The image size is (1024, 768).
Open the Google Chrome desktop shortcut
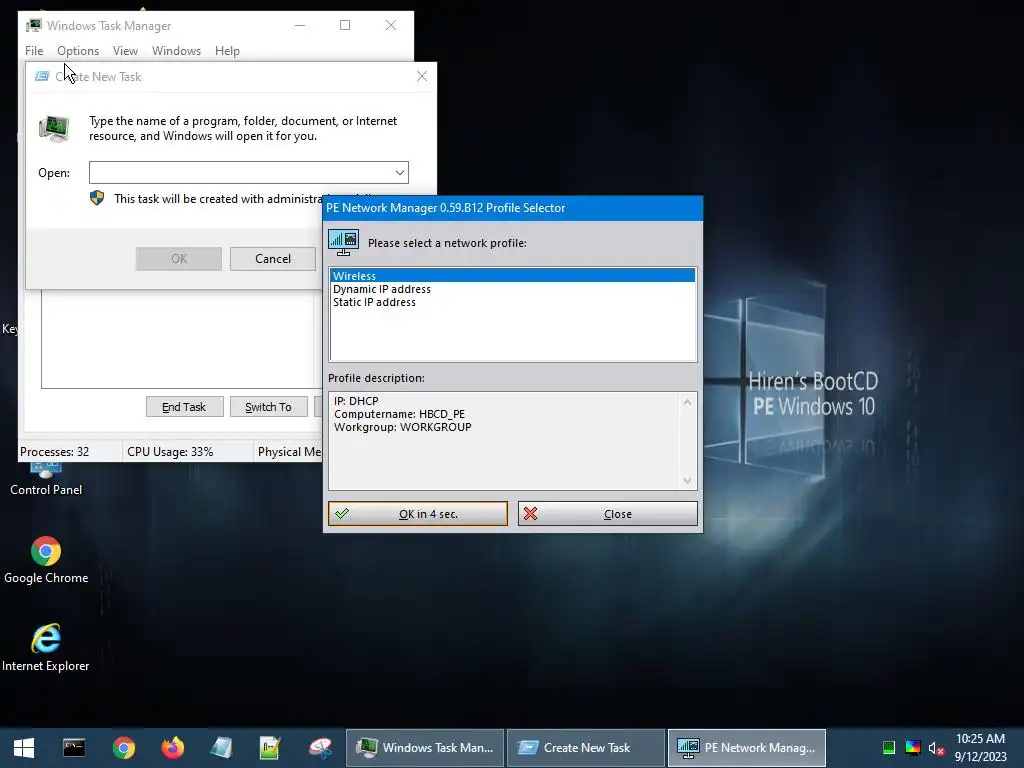click(x=46, y=560)
